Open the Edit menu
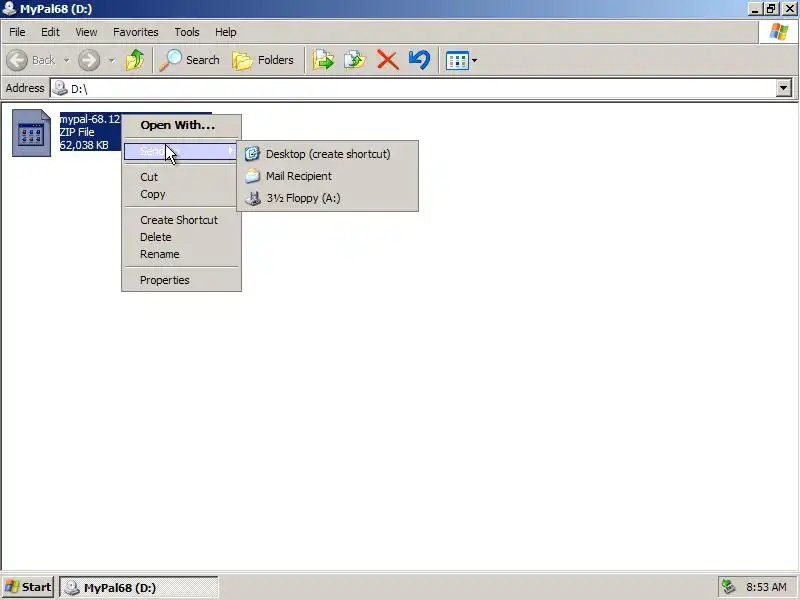 pyautogui.click(x=50, y=32)
